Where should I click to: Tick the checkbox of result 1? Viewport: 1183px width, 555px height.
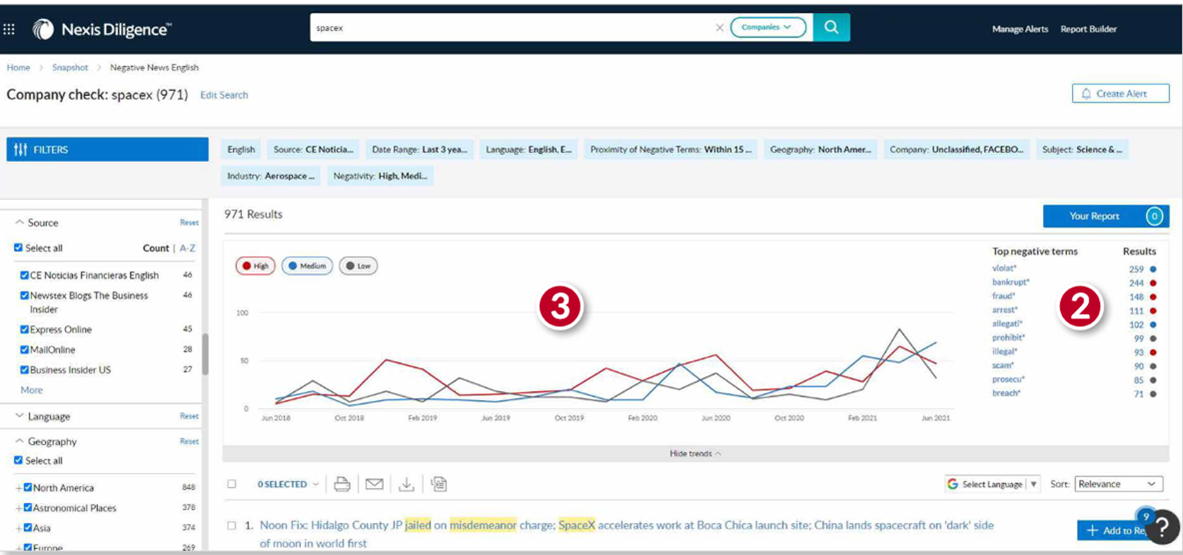[232, 525]
